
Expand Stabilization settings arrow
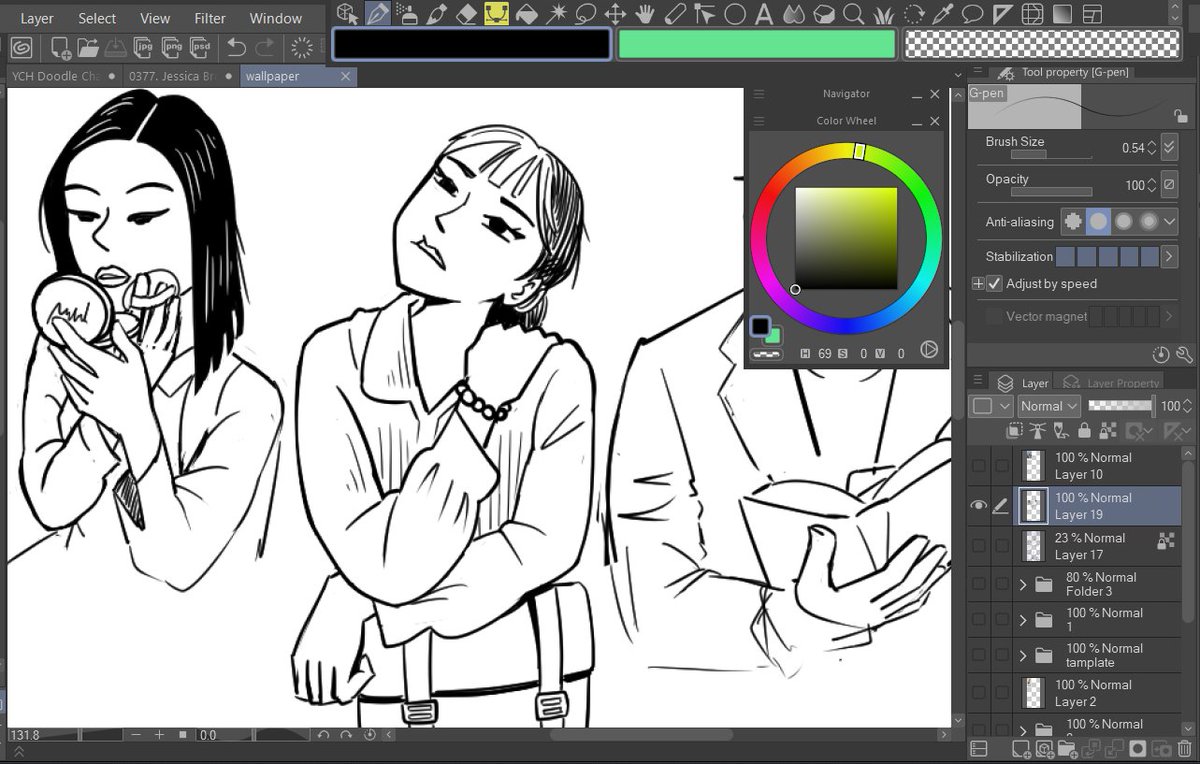click(1169, 257)
